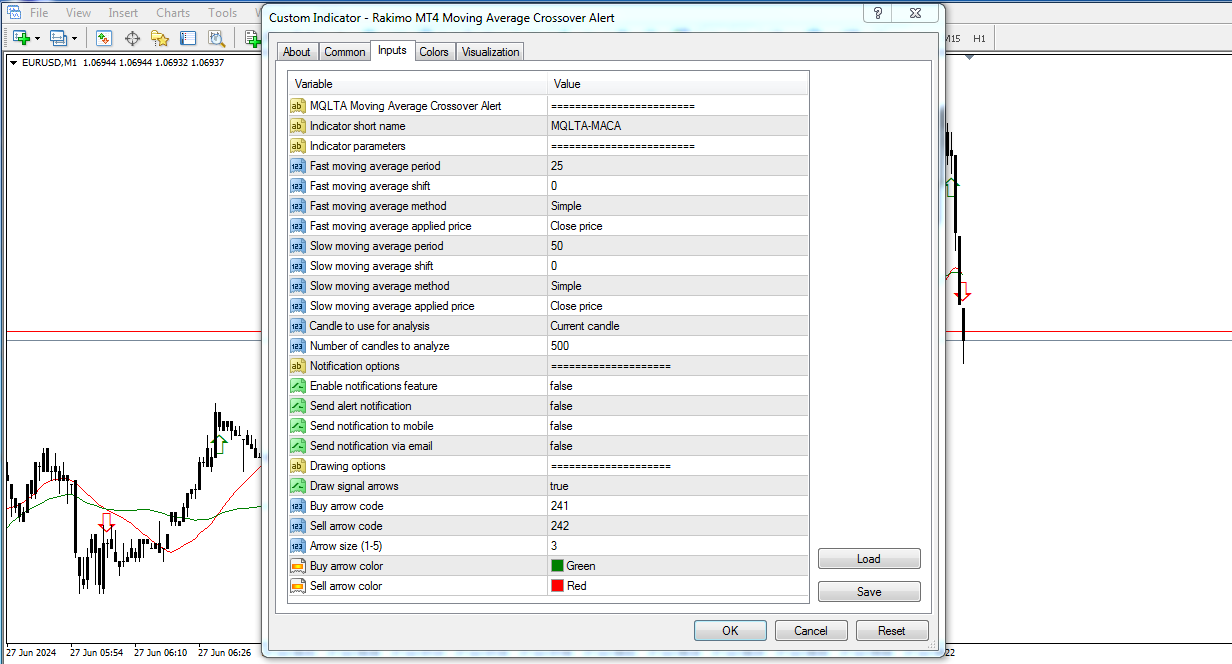This screenshot has width=1232, height=664.
Task: Switch to the Colors tab
Action: 434,52
